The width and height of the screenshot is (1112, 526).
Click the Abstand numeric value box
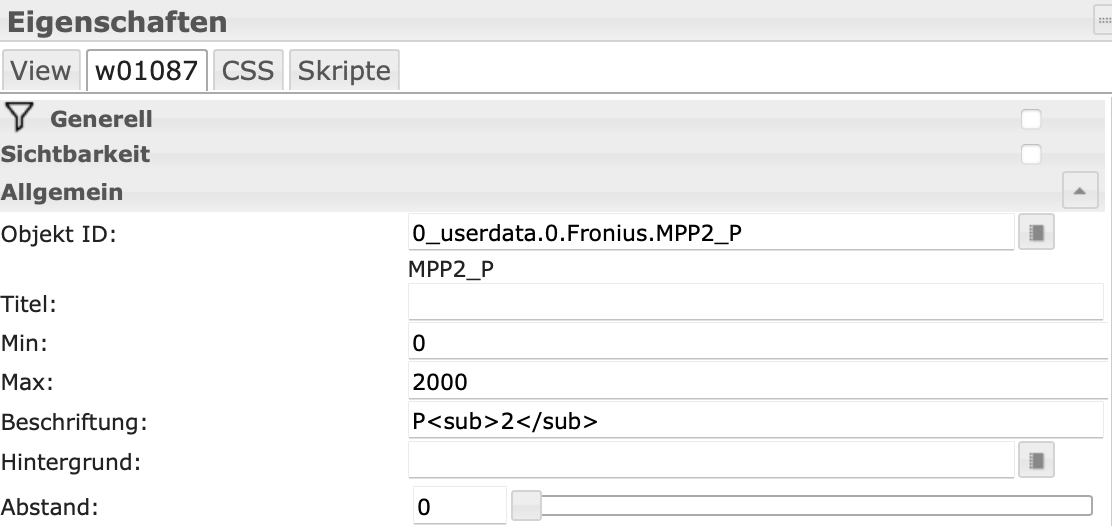459,507
